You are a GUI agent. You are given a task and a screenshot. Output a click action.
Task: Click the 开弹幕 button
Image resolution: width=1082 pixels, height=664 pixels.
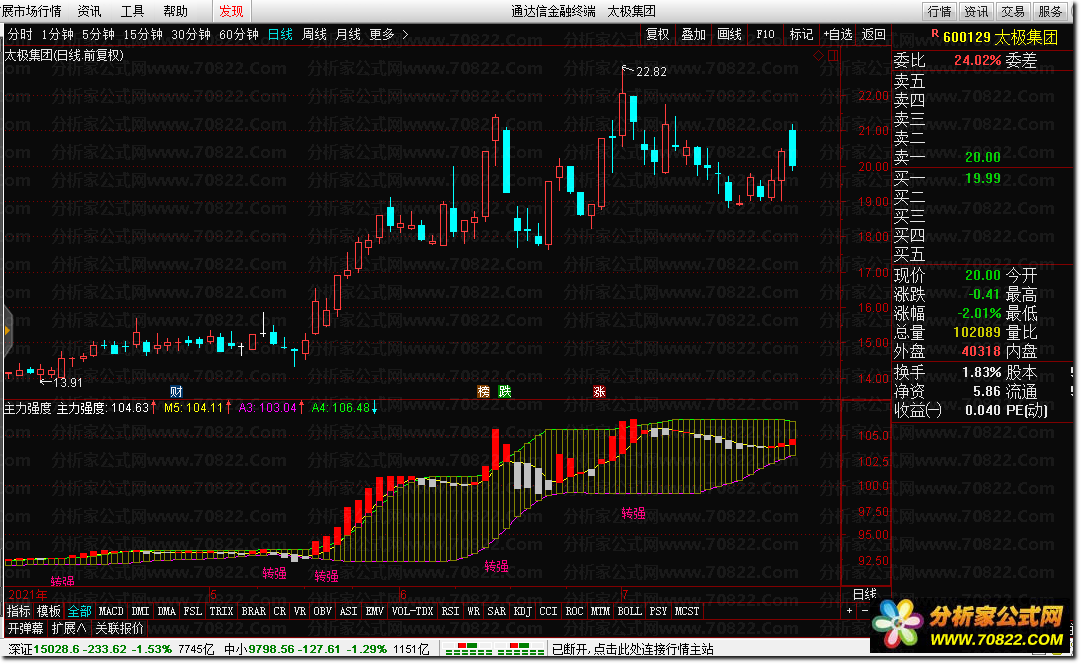pos(25,628)
